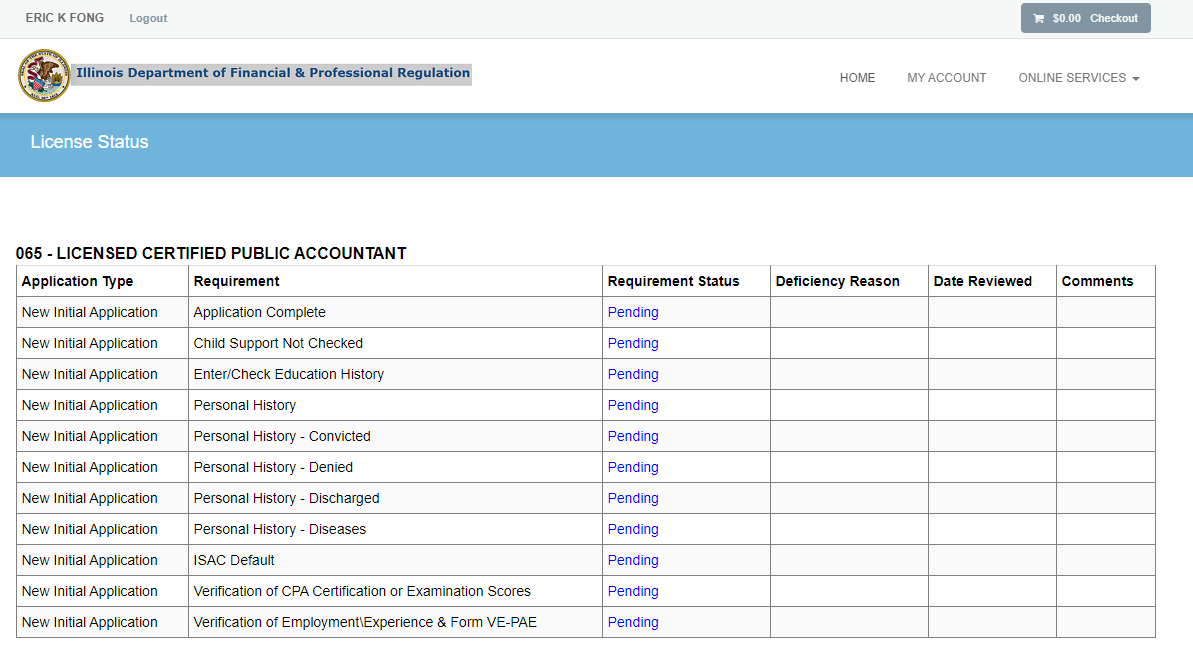Click Pending status for Application Complete

[x=633, y=313]
